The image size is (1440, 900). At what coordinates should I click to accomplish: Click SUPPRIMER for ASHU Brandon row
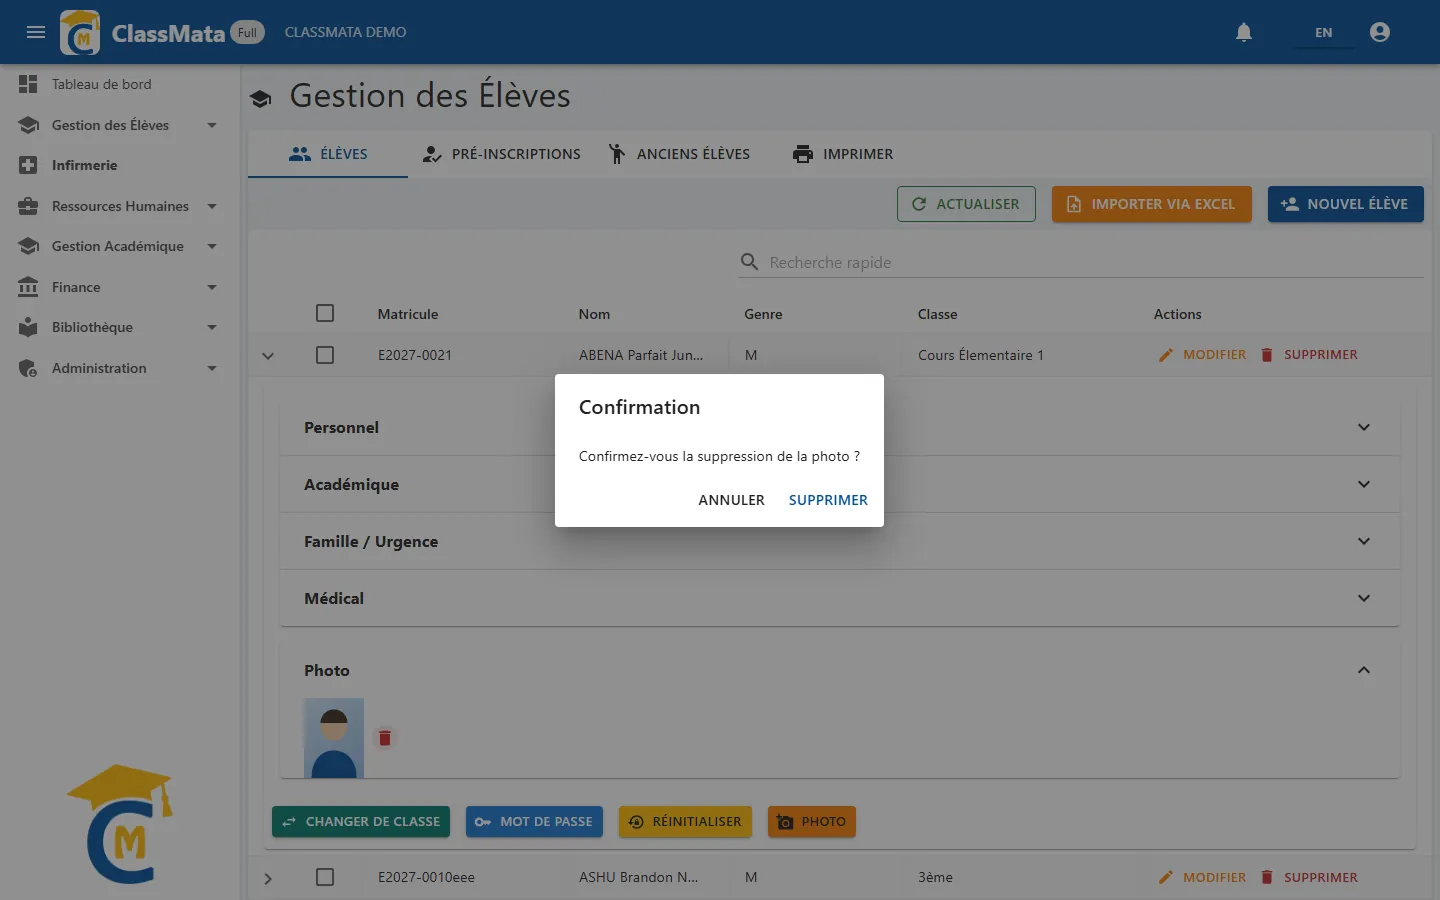1309,877
